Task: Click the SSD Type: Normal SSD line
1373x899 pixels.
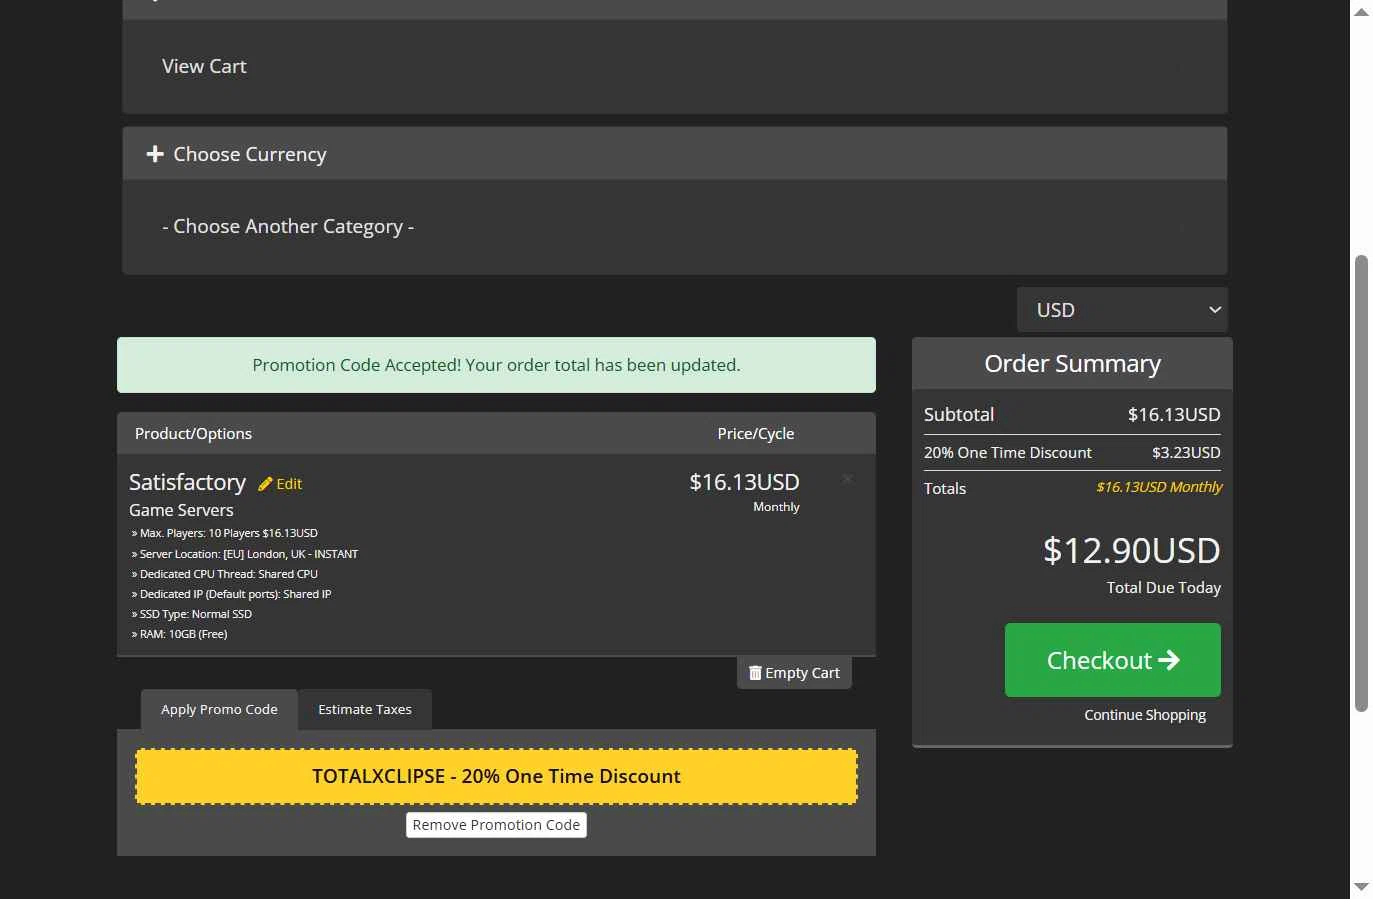Action: 192,614
